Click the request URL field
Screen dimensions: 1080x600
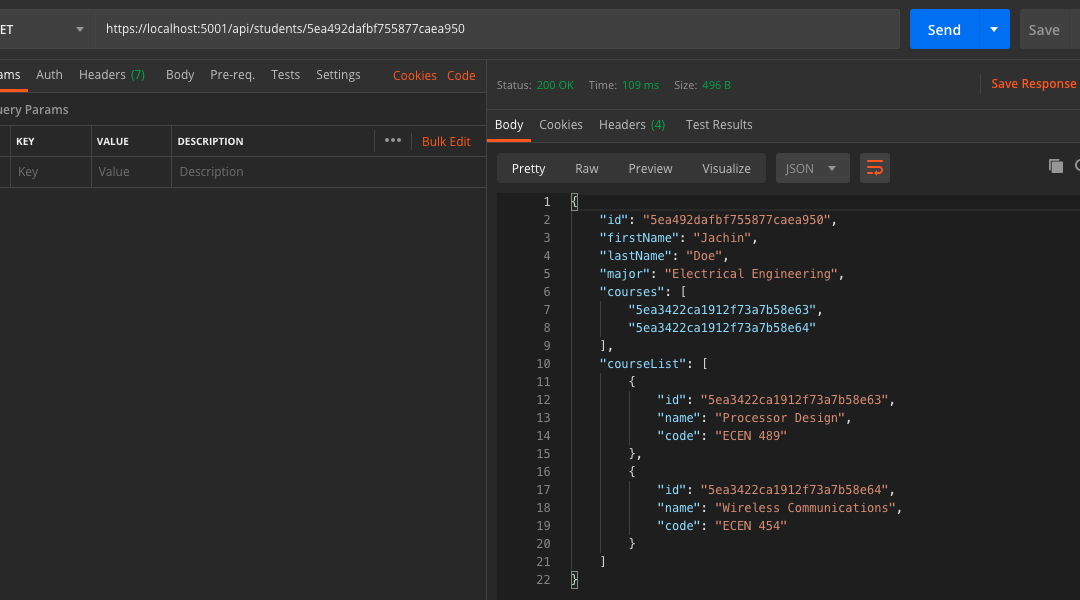click(x=500, y=30)
